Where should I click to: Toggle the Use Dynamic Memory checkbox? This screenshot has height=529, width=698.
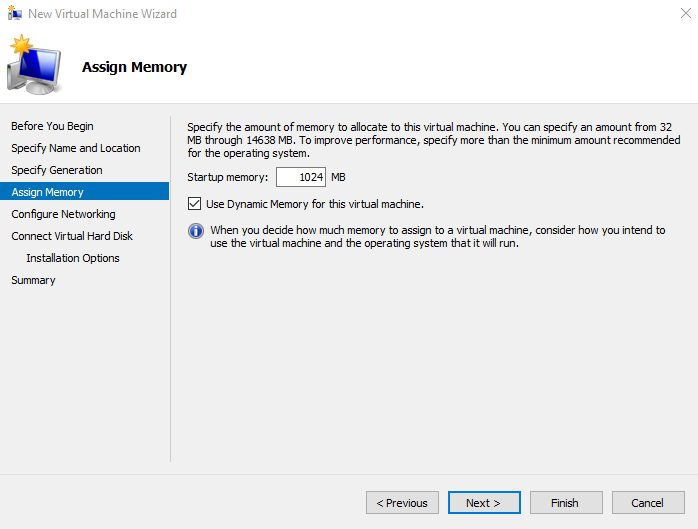click(195, 204)
